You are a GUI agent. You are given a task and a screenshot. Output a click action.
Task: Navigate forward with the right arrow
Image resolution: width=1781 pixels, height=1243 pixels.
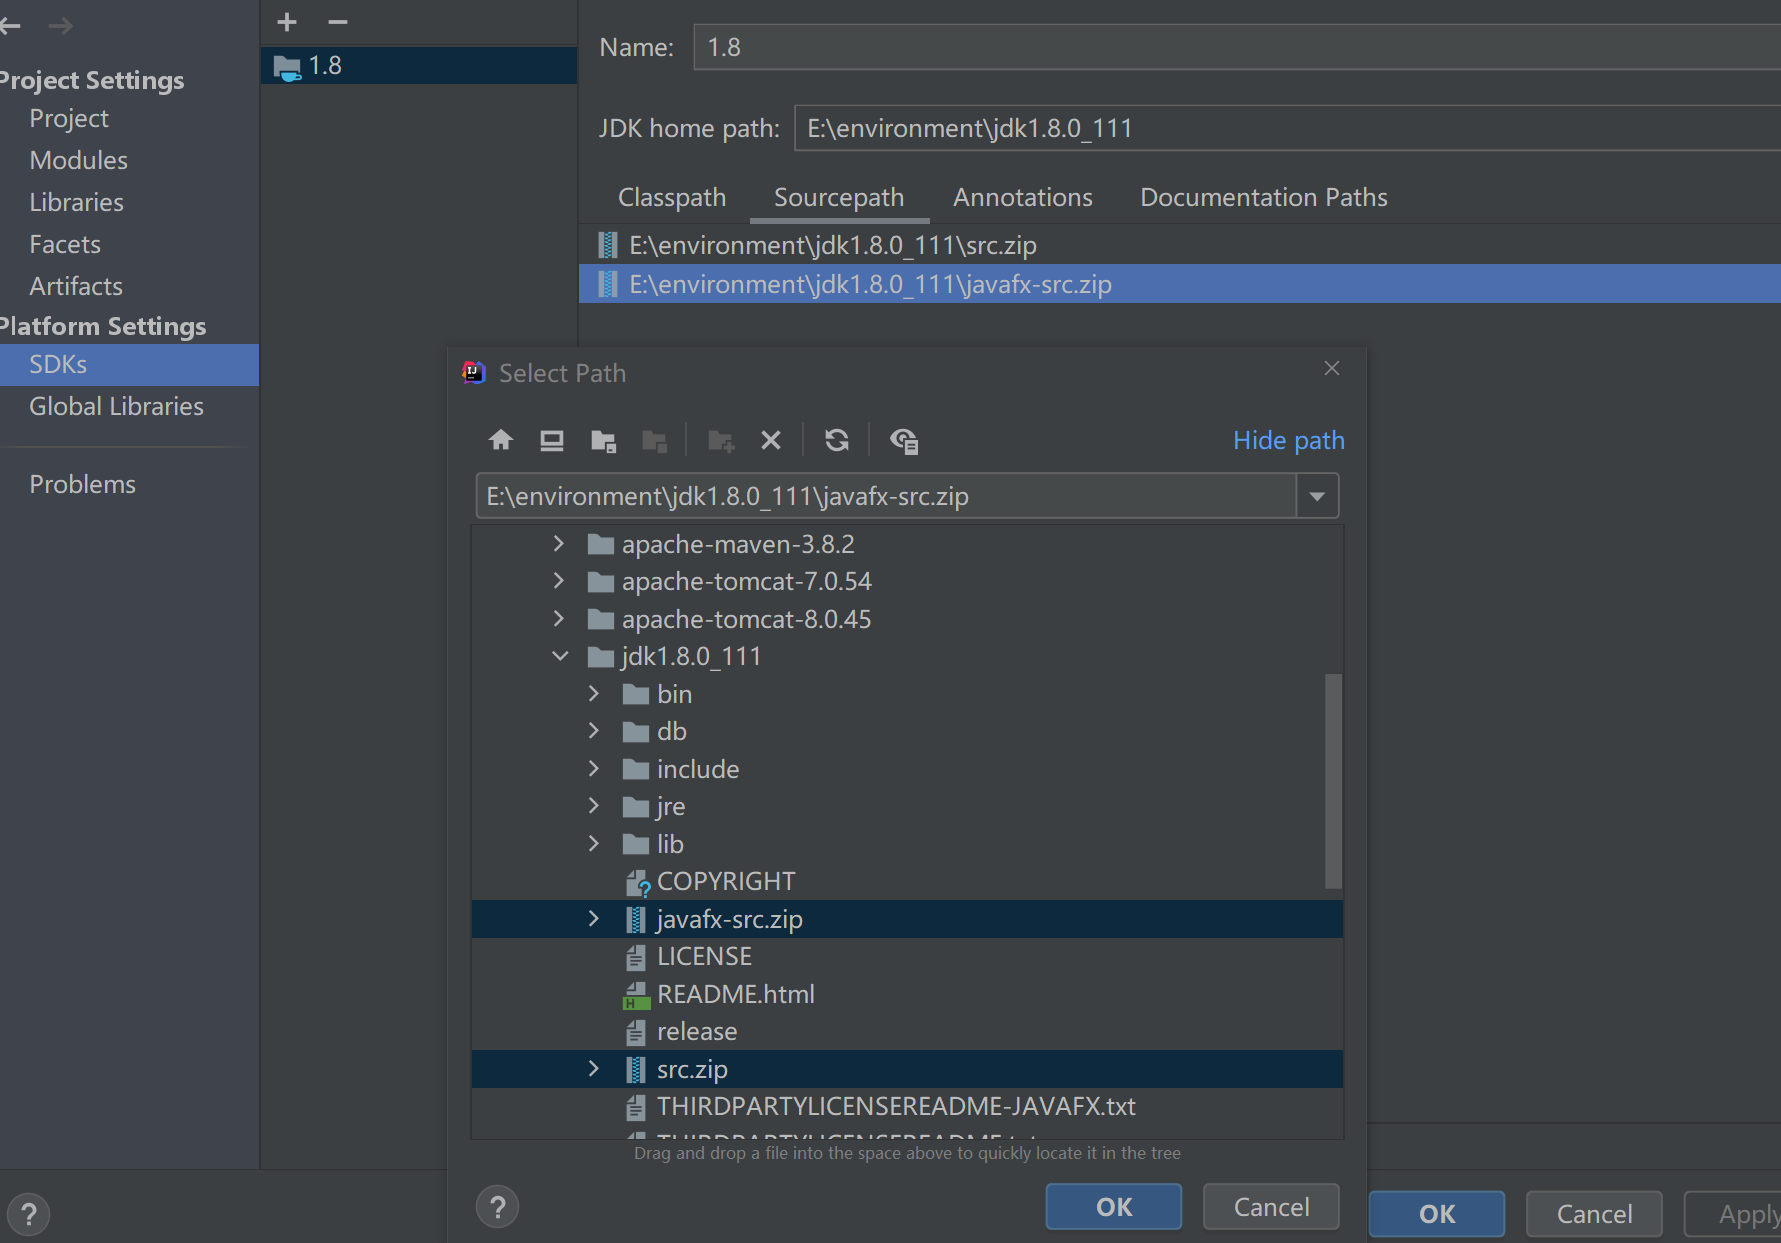tap(61, 25)
